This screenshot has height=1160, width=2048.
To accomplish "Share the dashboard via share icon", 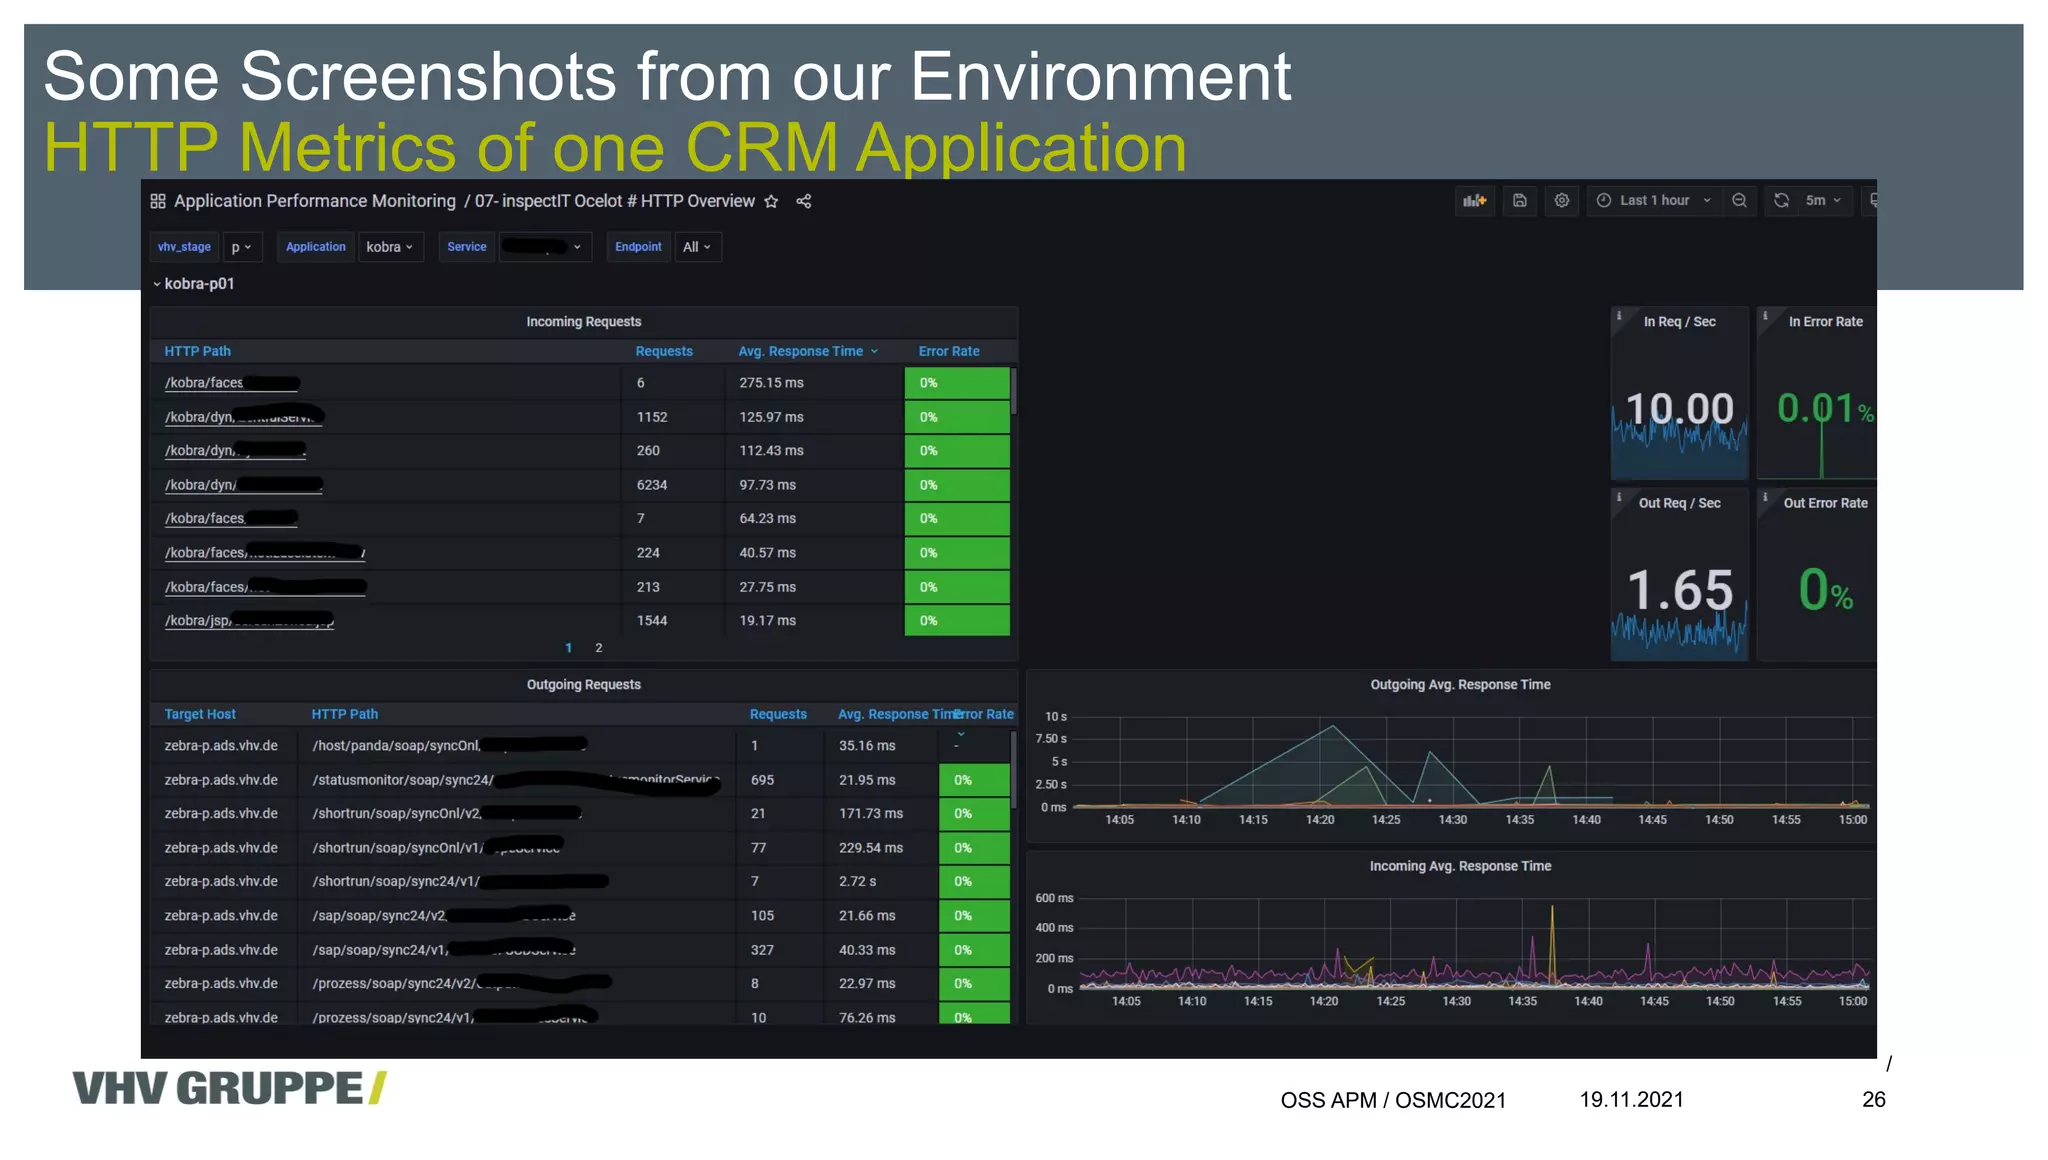I will pyautogui.click(x=804, y=201).
